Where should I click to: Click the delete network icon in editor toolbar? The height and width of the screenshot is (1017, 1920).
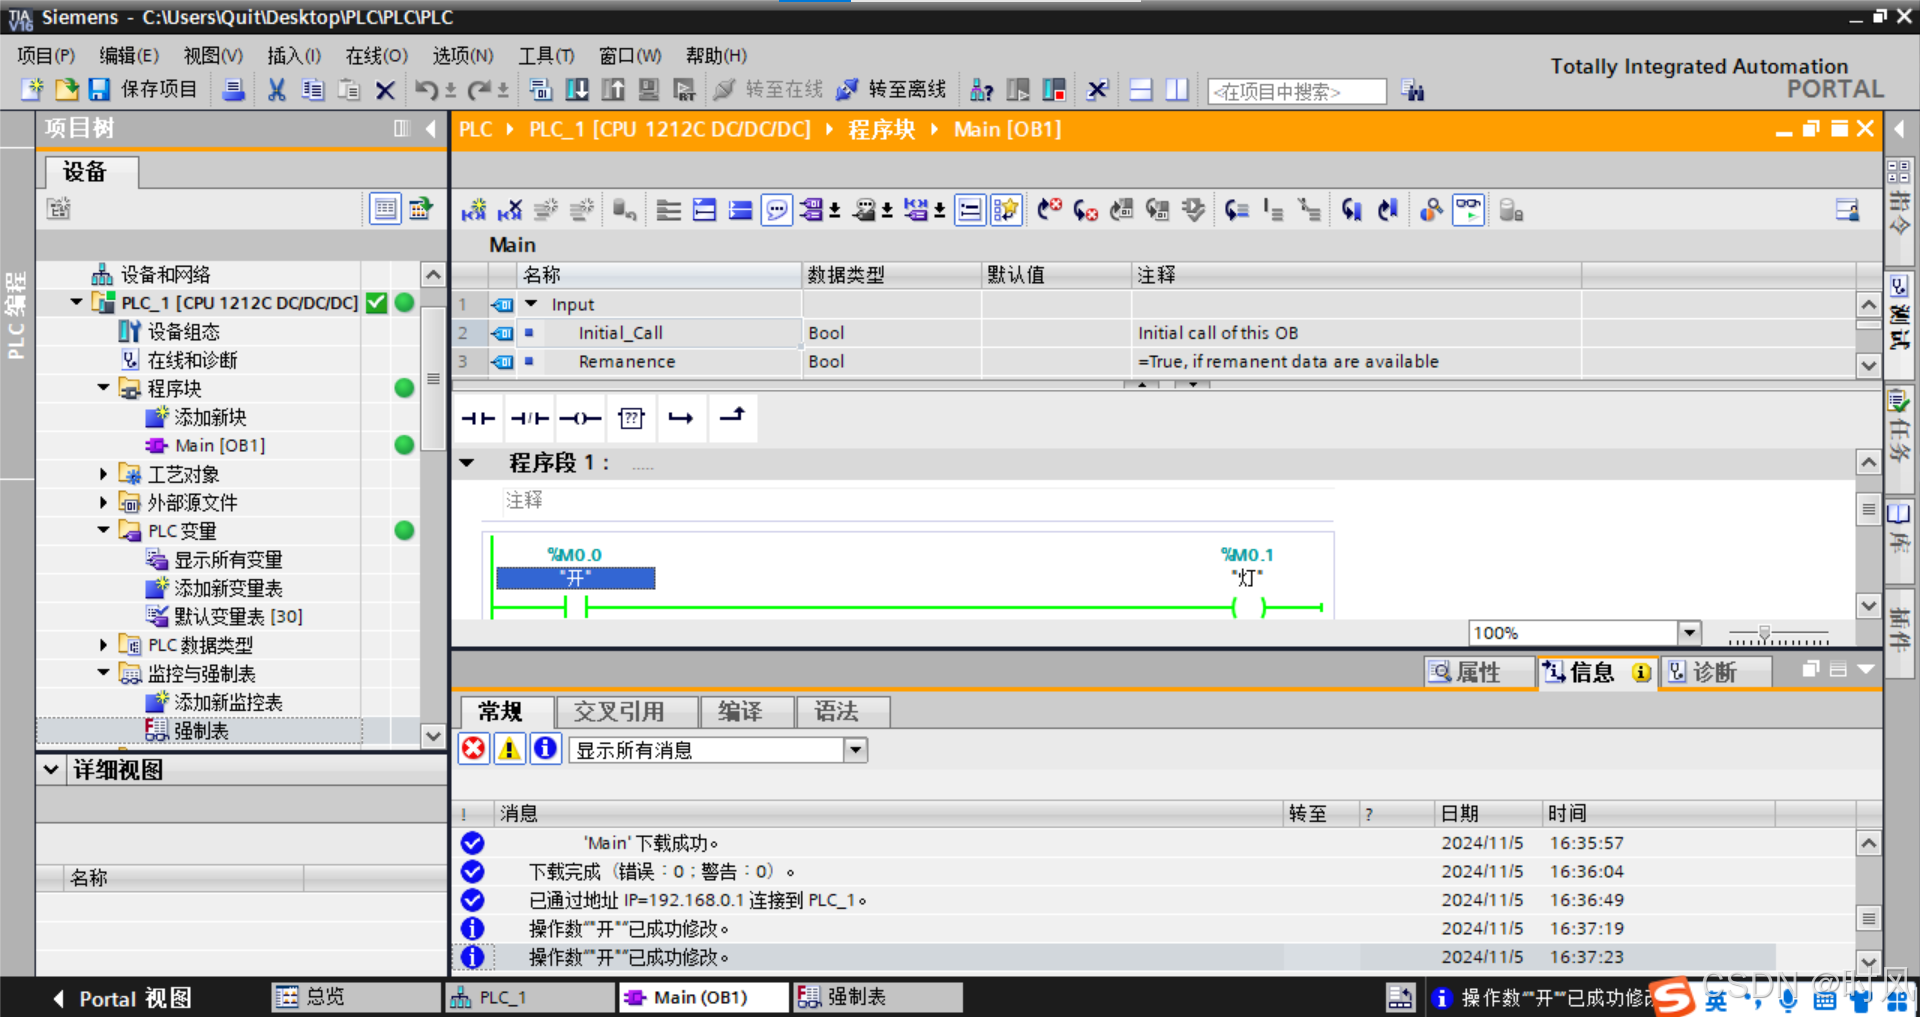pyautogui.click(x=510, y=210)
